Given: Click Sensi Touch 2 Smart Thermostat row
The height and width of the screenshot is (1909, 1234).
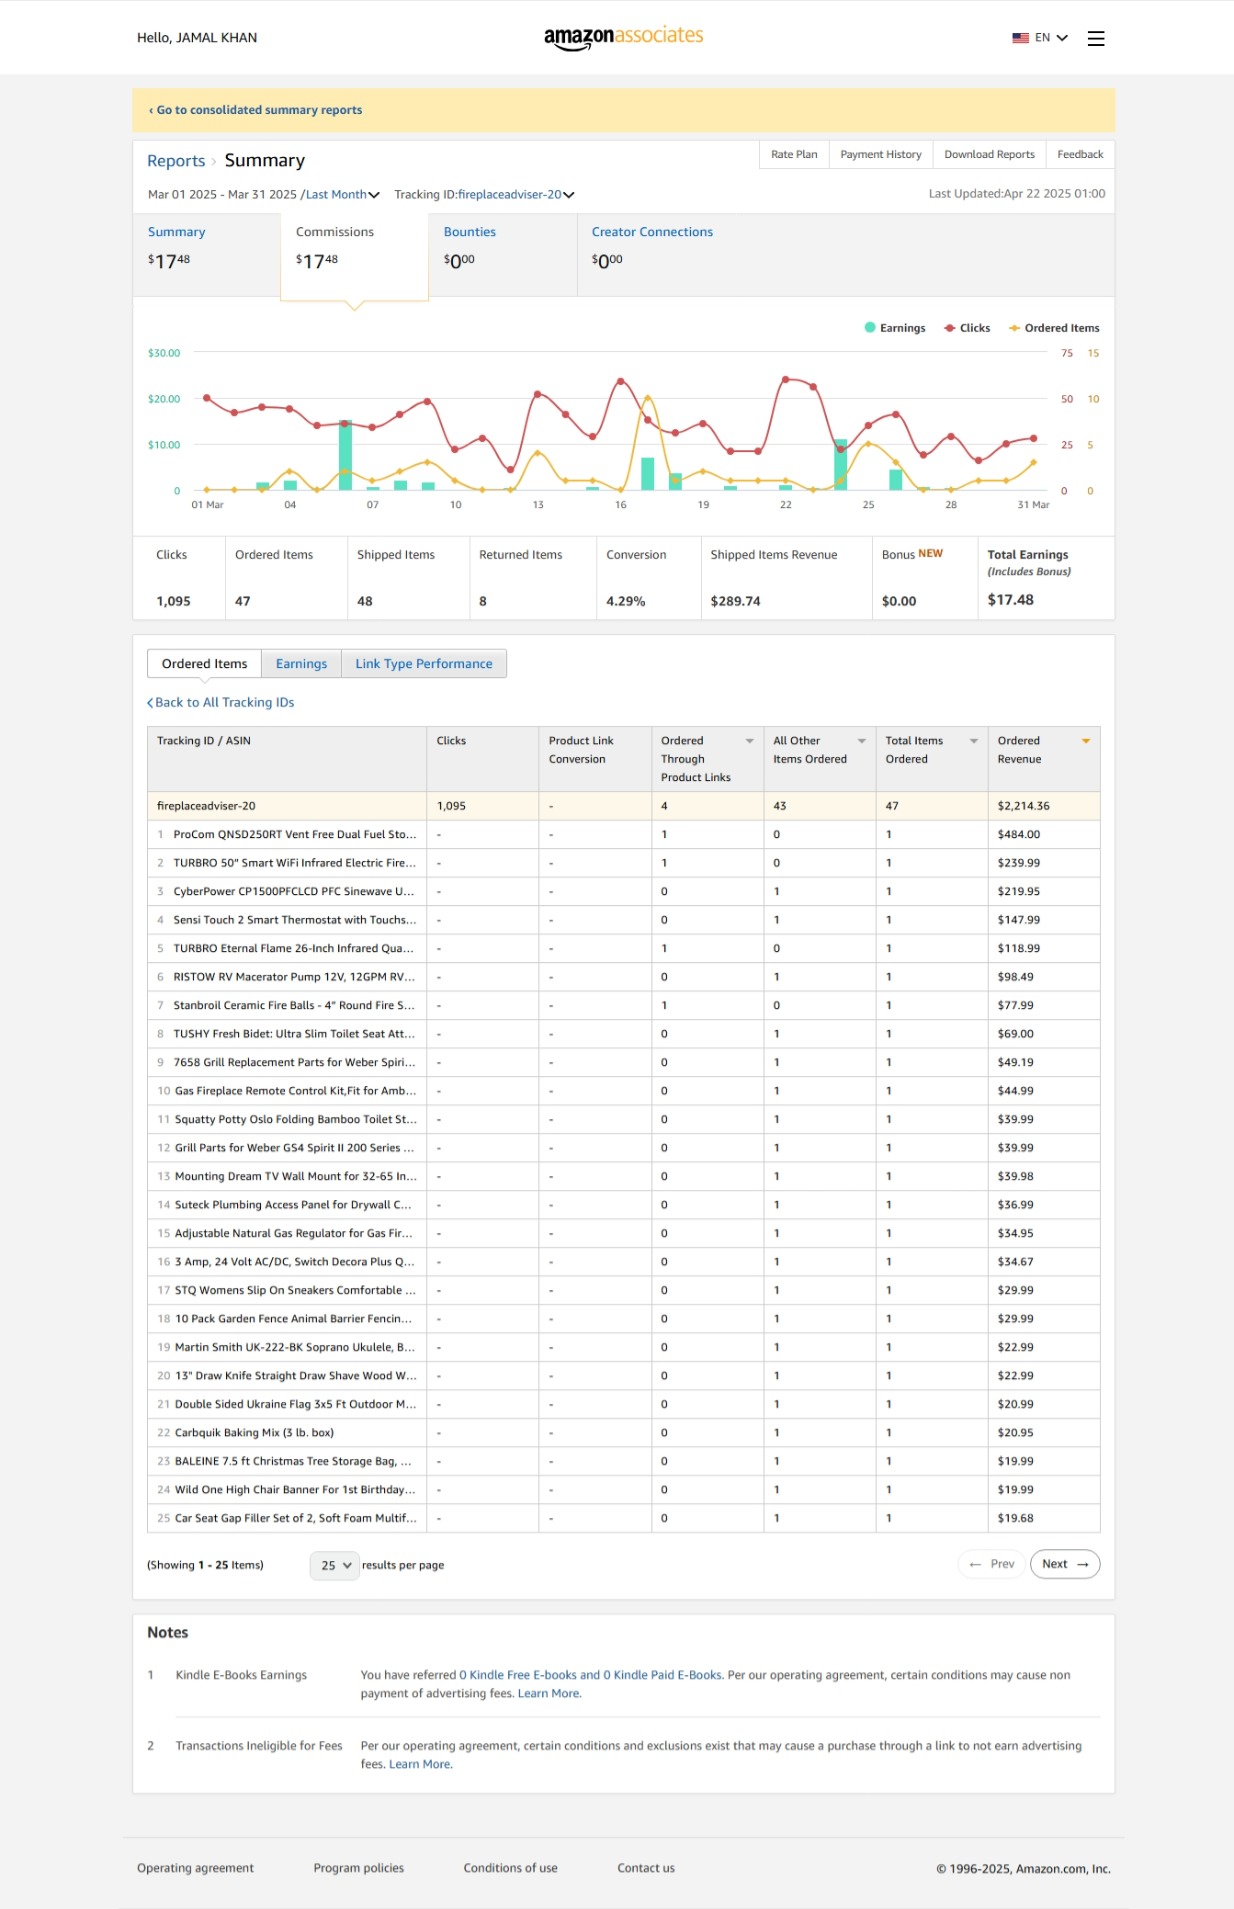Looking at the screenshot, I should pyautogui.click(x=623, y=920).
